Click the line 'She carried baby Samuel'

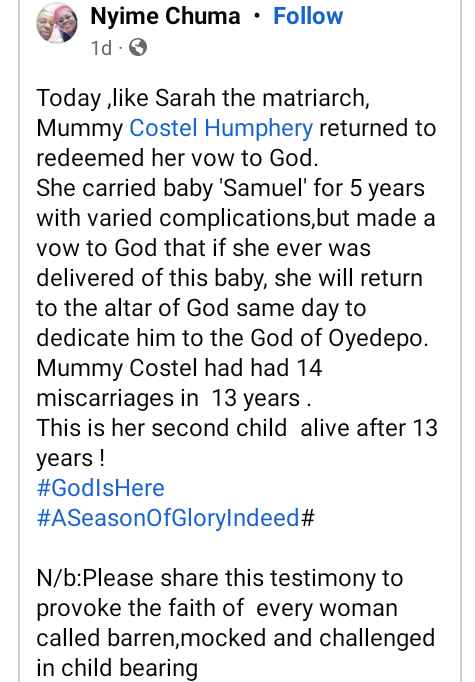click(231, 188)
